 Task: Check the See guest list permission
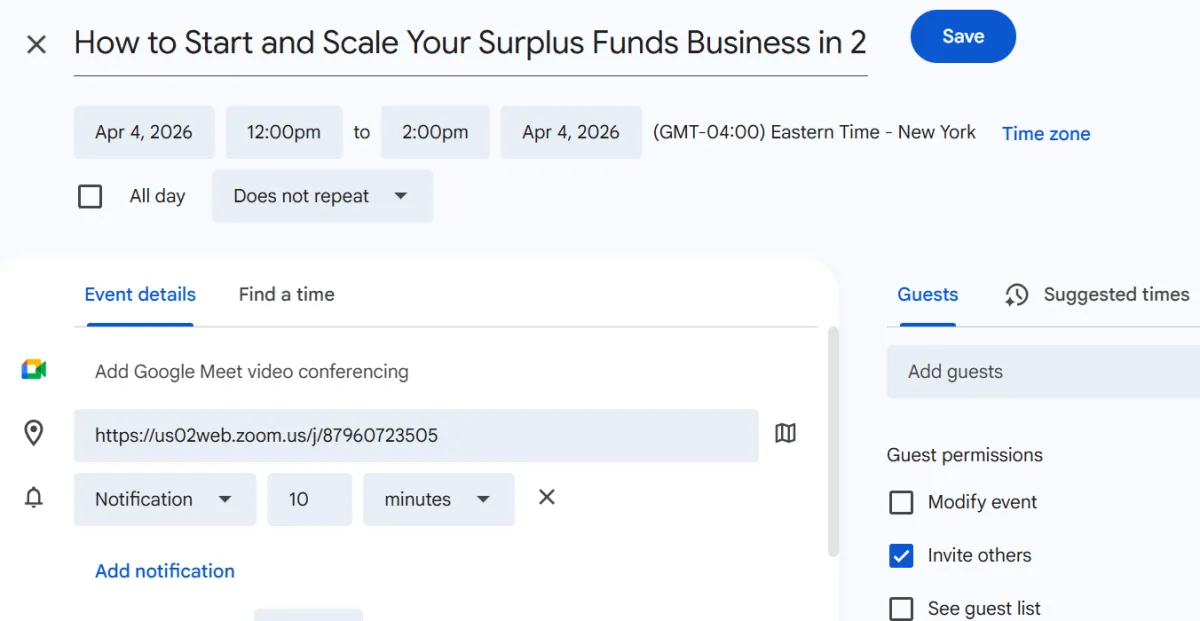(x=901, y=608)
